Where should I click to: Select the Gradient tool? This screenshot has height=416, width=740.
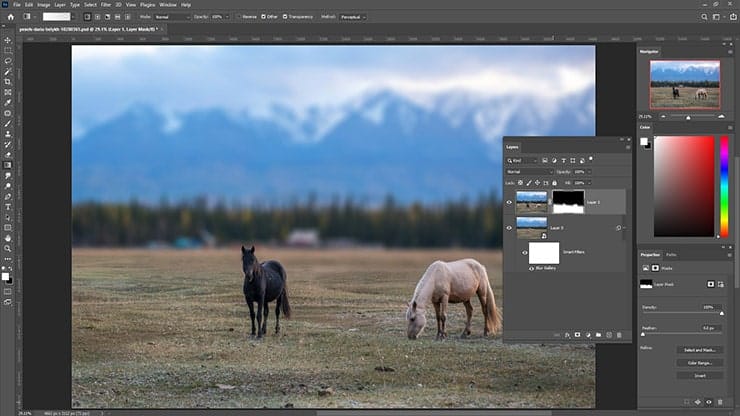coord(8,165)
